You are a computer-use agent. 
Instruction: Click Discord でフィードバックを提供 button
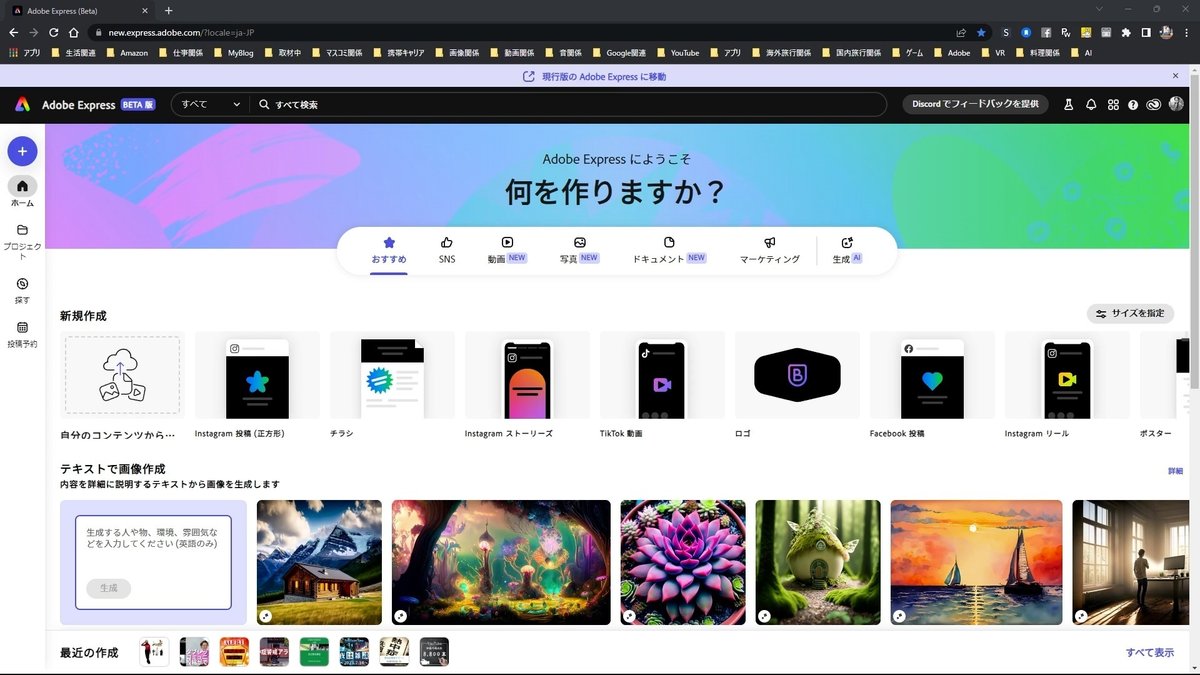pyautogui.click(x=975, y=104)
